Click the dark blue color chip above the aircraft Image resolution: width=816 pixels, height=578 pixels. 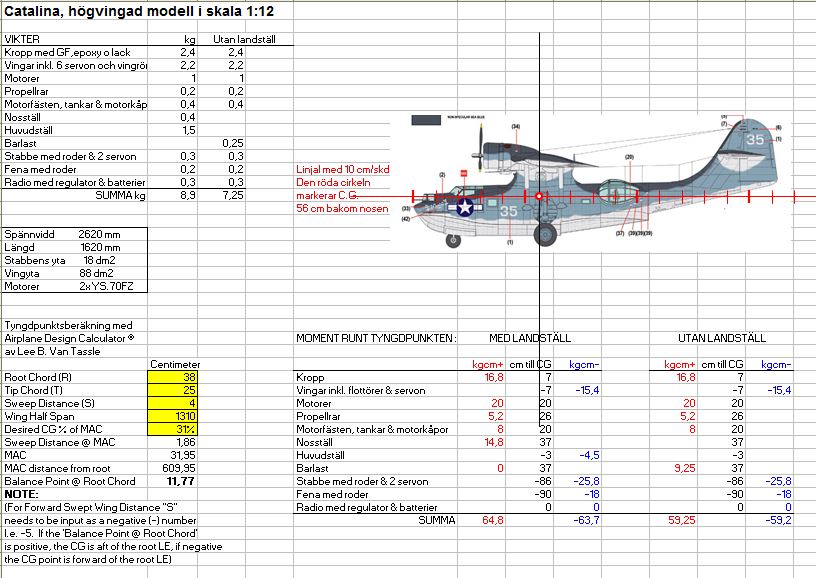coord(427,119)
